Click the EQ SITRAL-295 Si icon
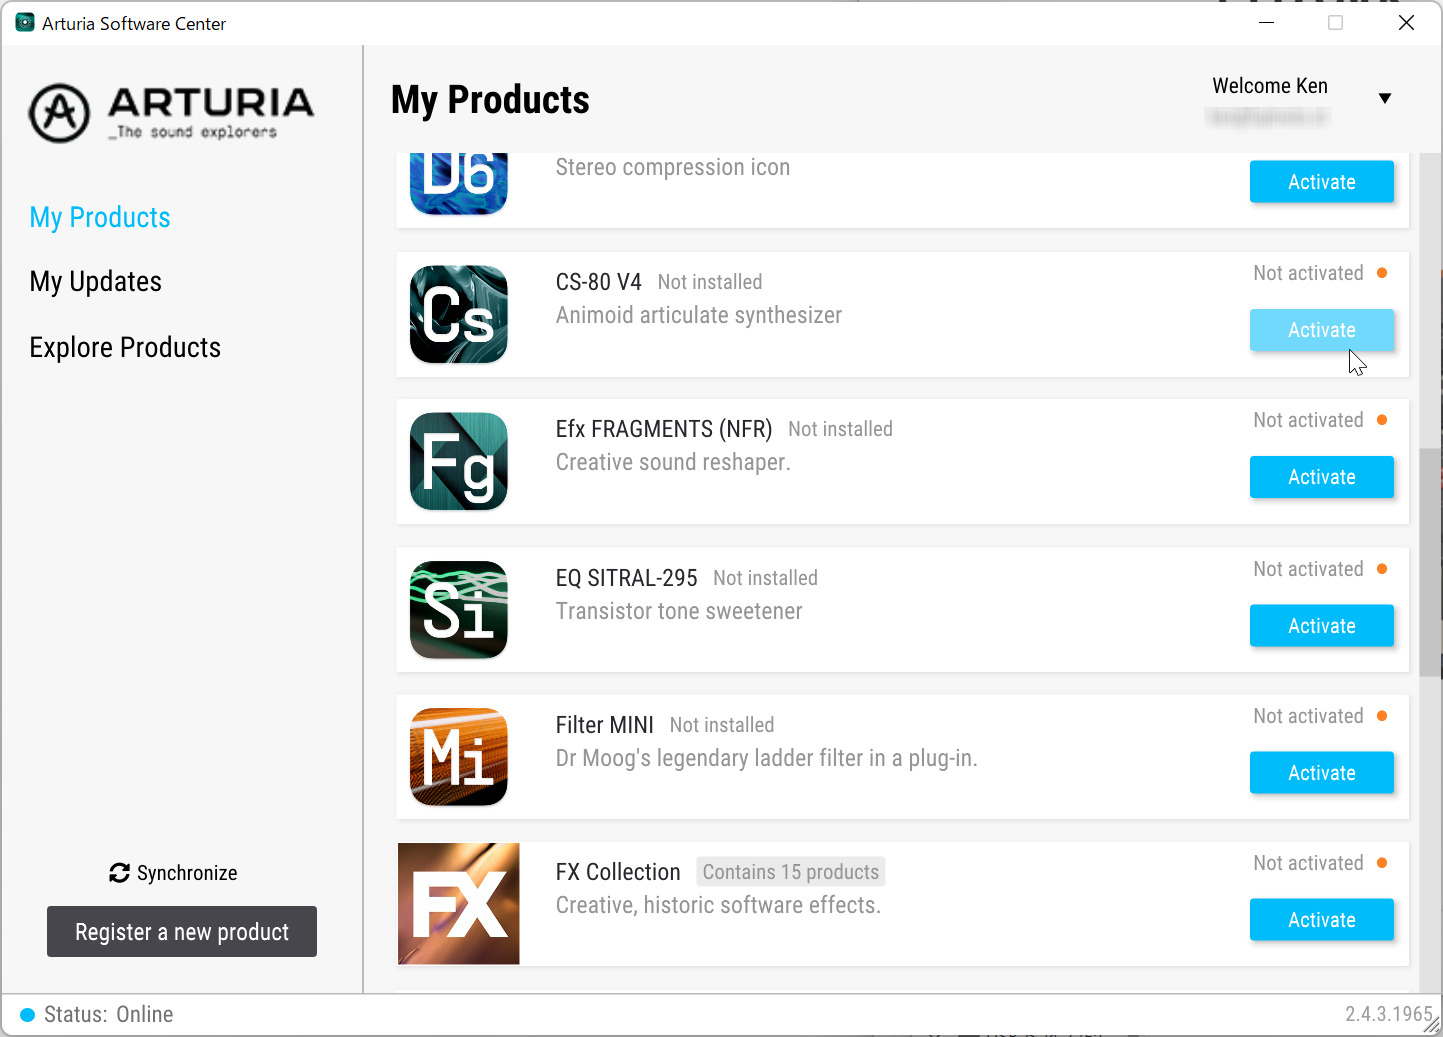This screenshot has width=1443, height=1037. click(x=459, y=609)
